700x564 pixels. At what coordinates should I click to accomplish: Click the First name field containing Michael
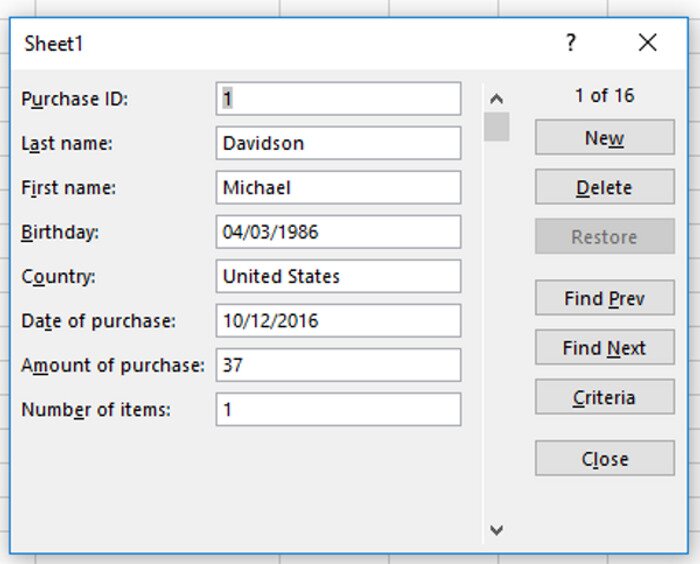point(338,188)
